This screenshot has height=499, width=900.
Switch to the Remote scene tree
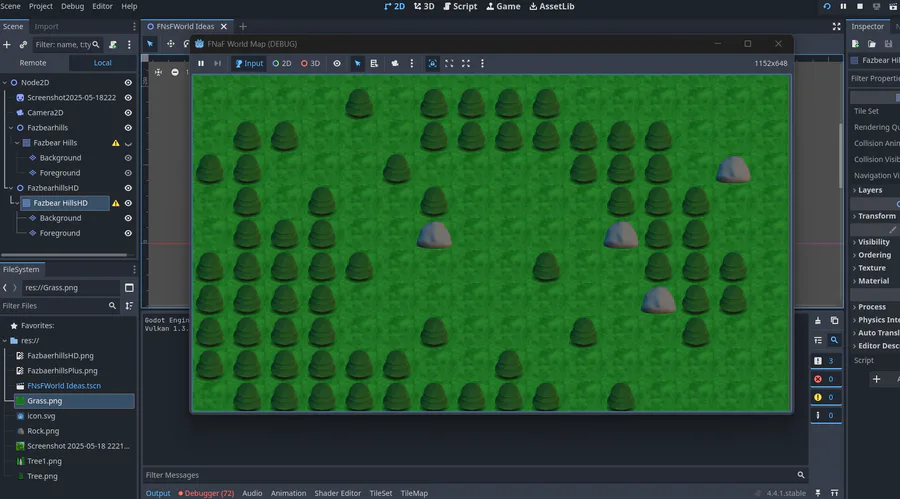(33, 63)
